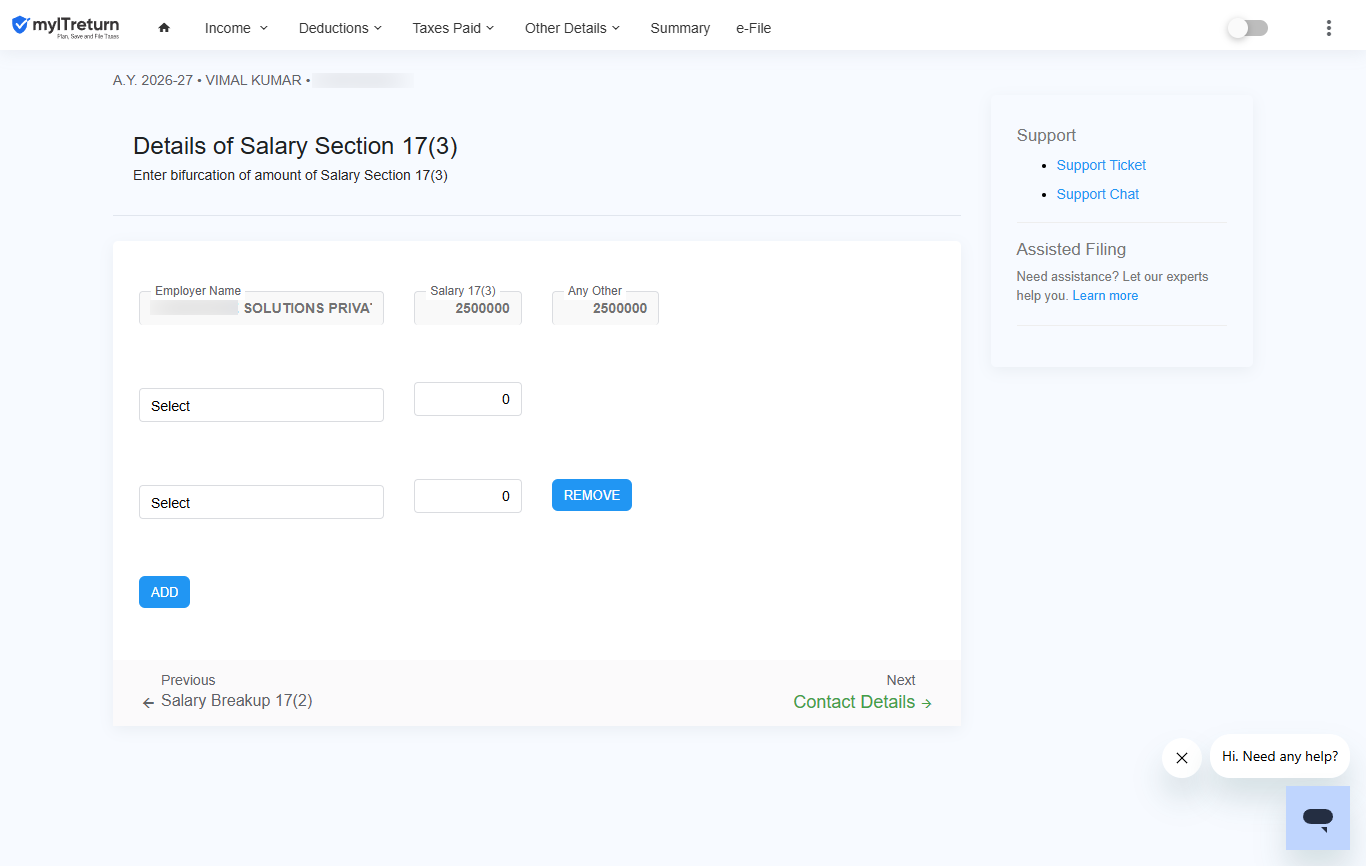The height and width of the screenshot is (866, 1366).
Task: Focus the first row amount input field
Action: 468,399
